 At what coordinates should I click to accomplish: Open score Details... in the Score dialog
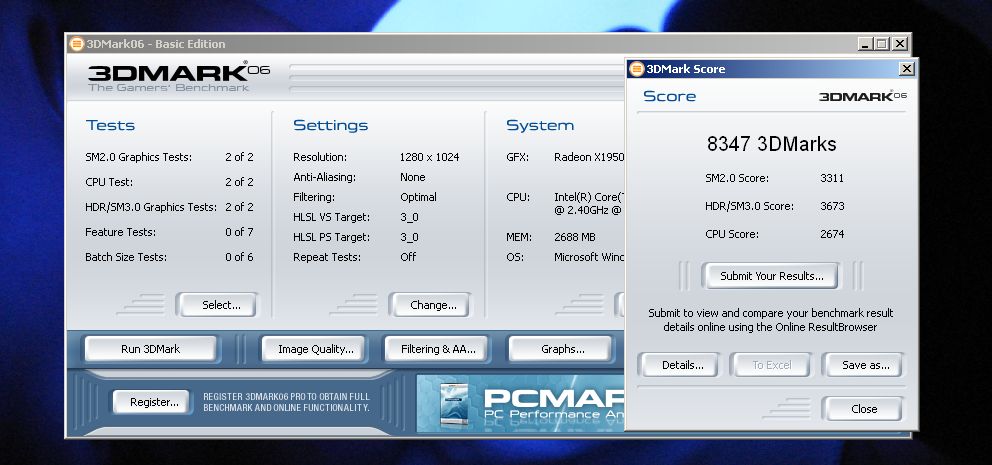[682, 365]
